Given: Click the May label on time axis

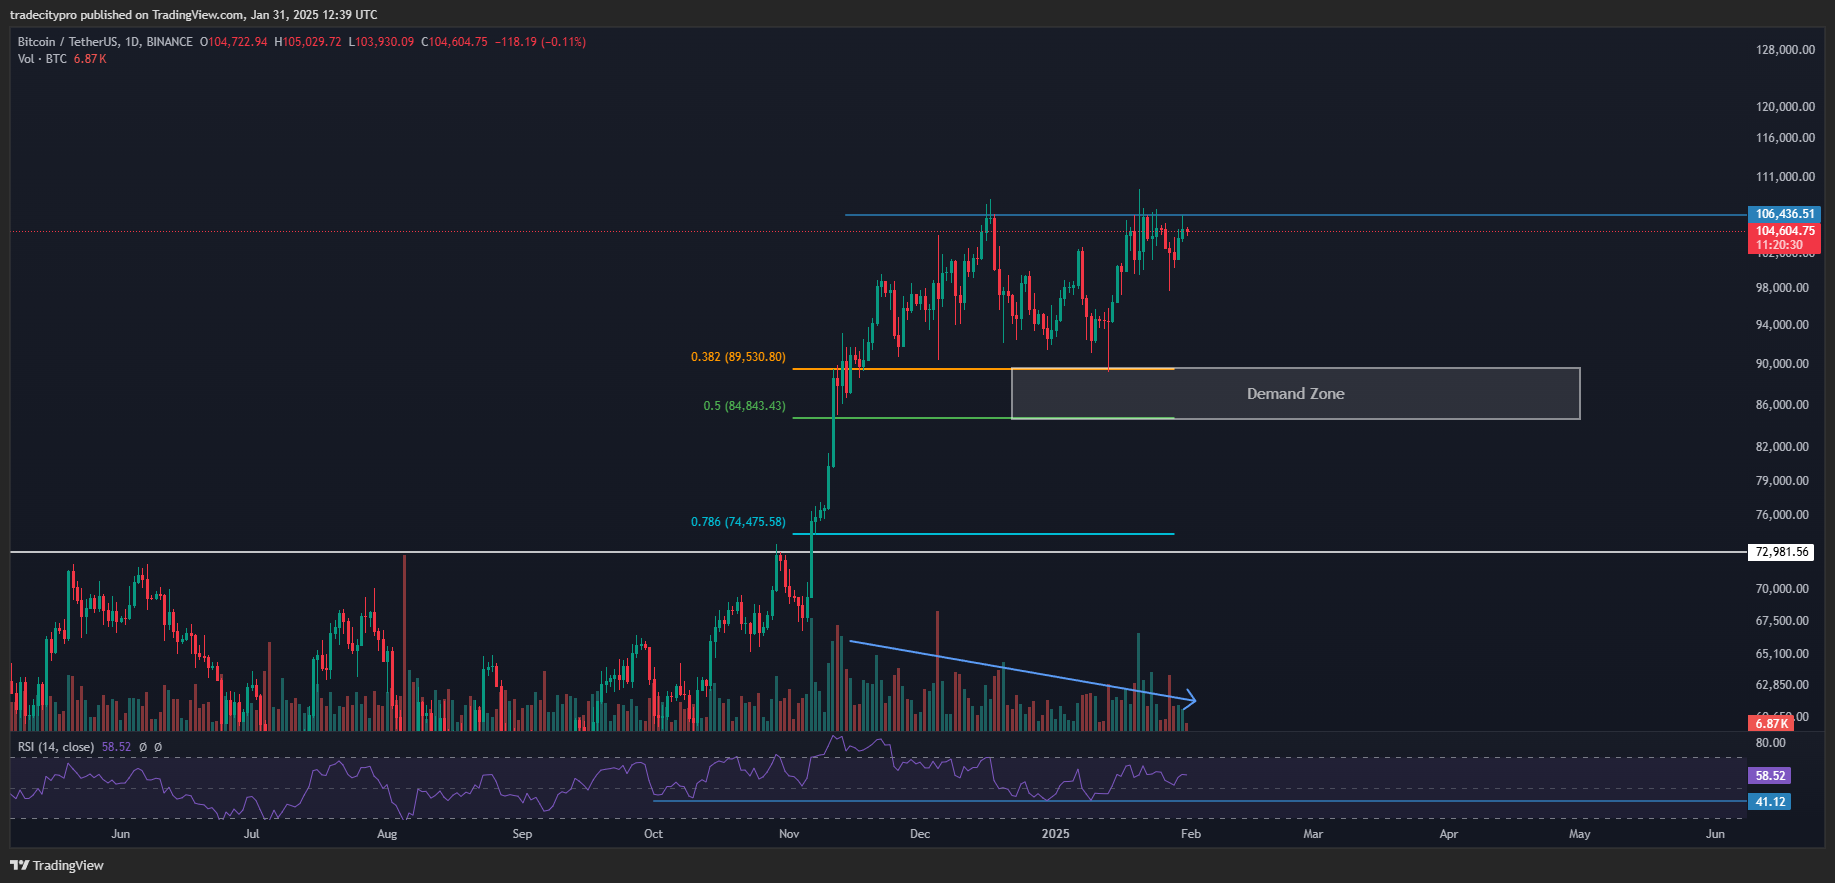Looking at the screenshot, I should [1580, 834].
